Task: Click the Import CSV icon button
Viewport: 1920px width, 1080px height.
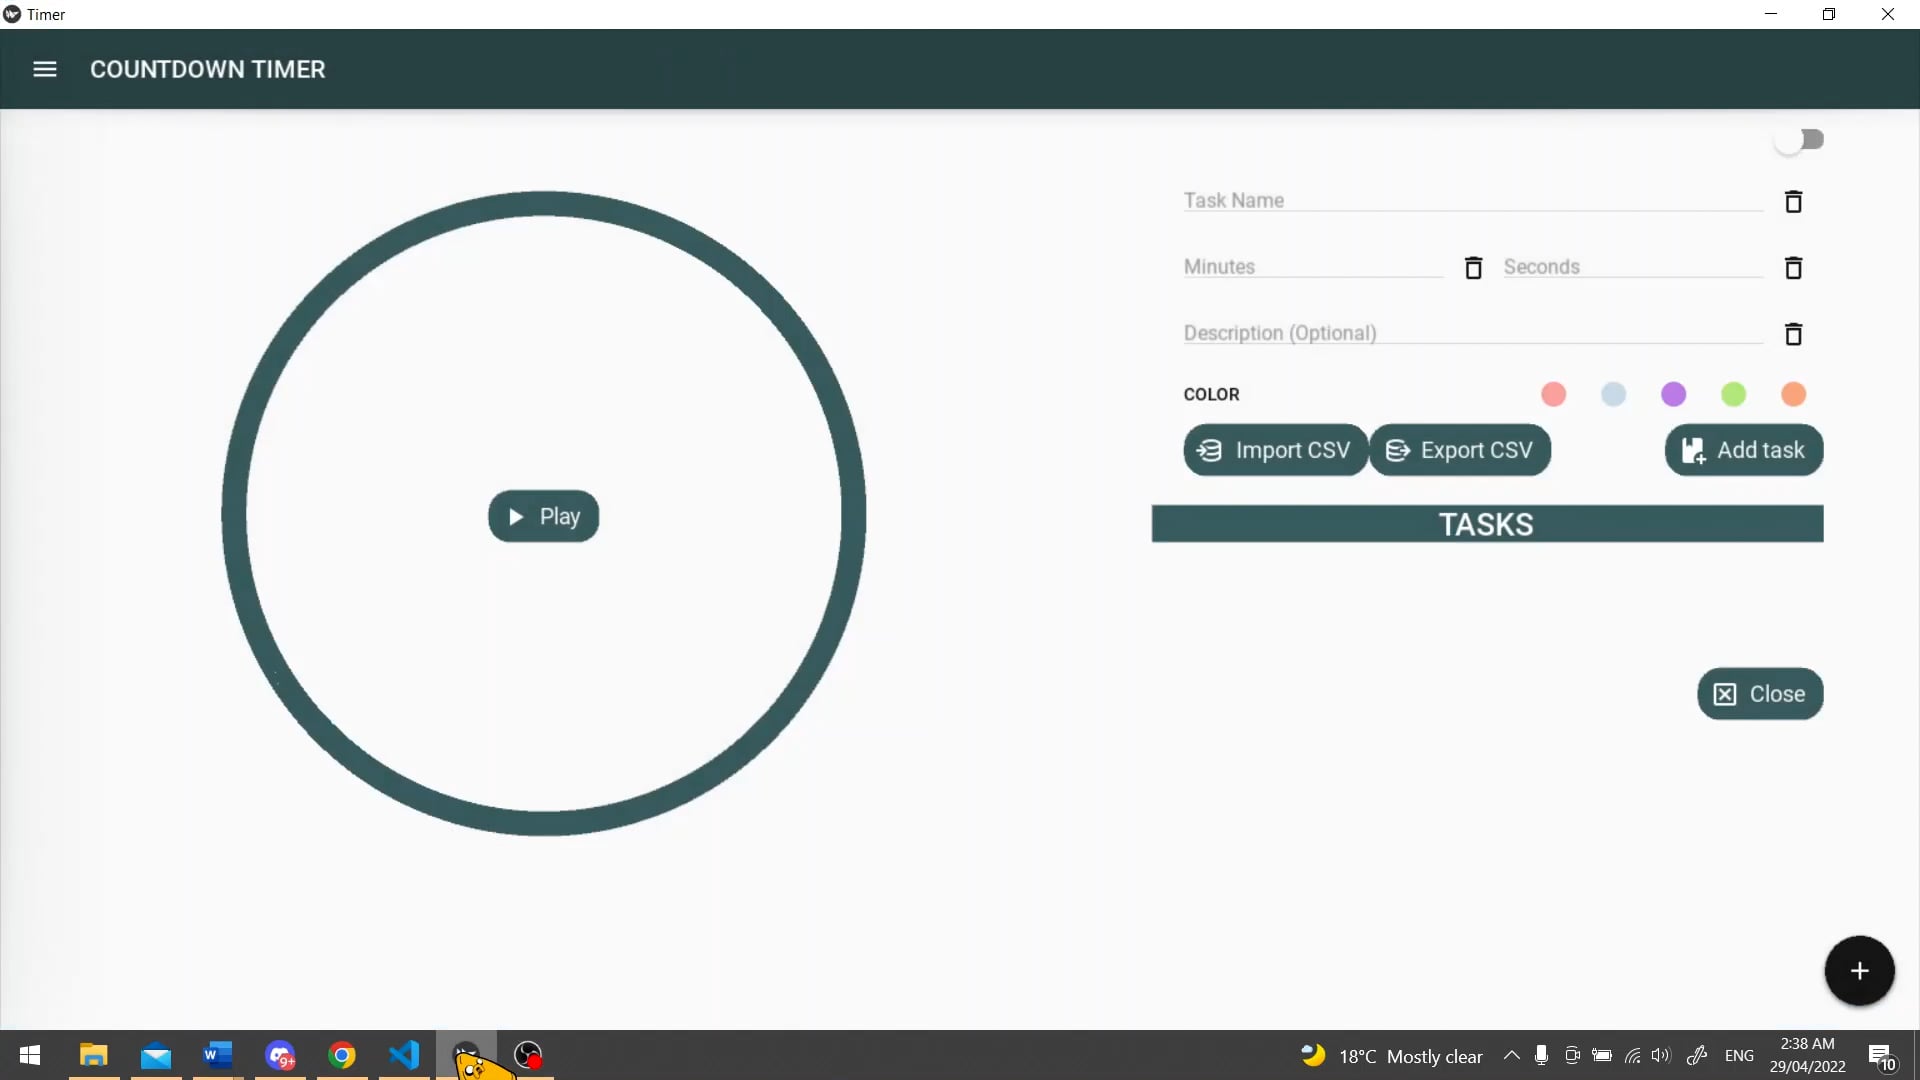Action: tap(1208, 450)
